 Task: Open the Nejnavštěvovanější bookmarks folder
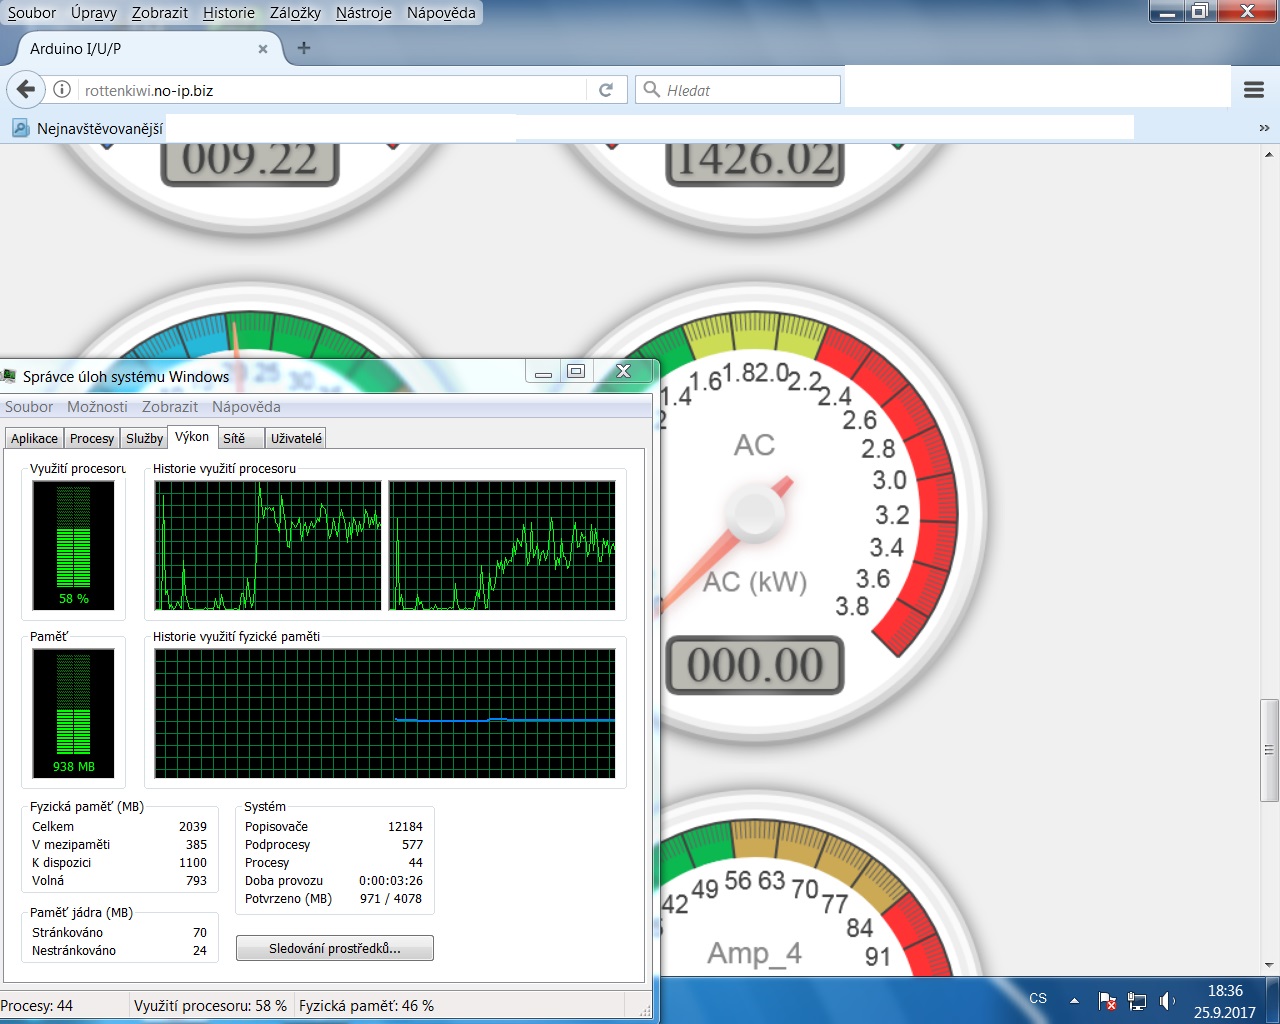[x=88, y=128]
